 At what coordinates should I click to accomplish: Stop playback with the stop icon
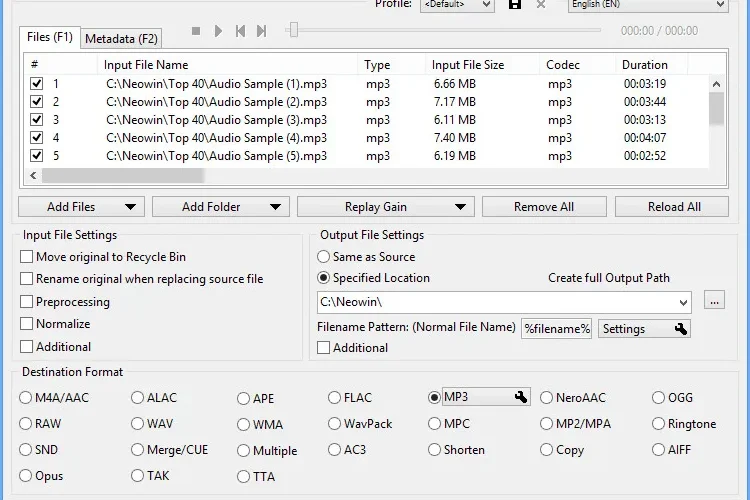point(196,31)
